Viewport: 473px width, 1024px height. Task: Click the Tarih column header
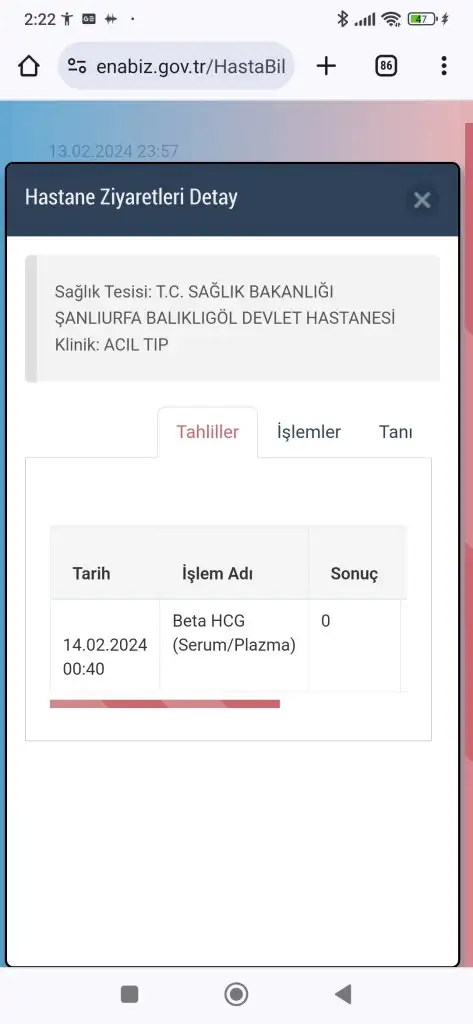point(91,574)
